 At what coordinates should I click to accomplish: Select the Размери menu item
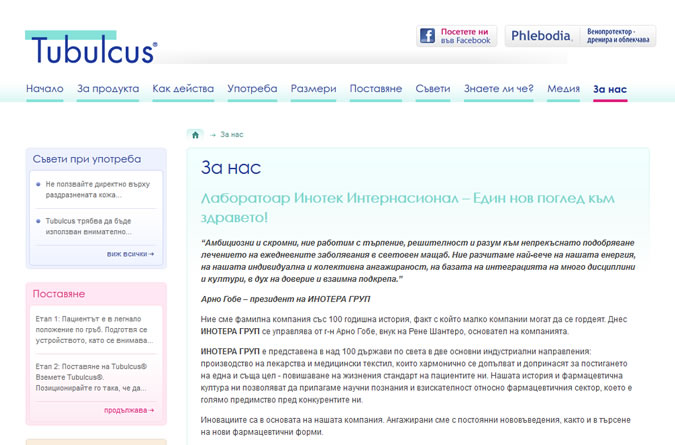click(313, 89)
